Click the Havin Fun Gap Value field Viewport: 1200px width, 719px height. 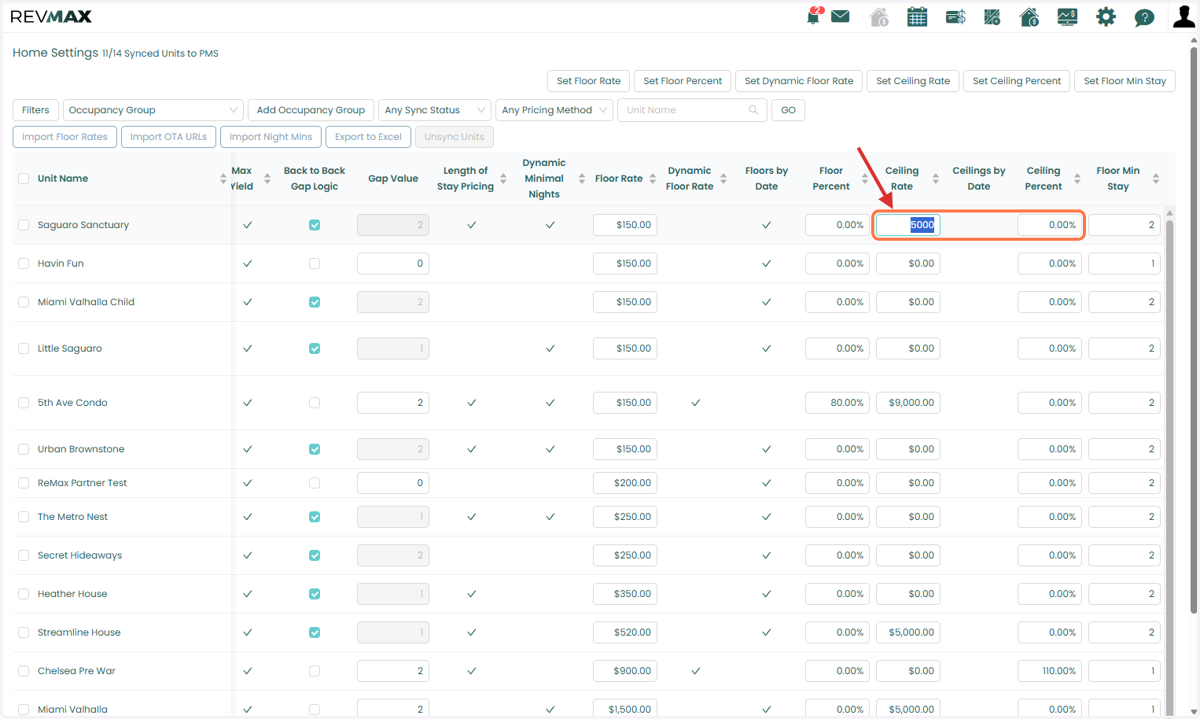(393, 264)
